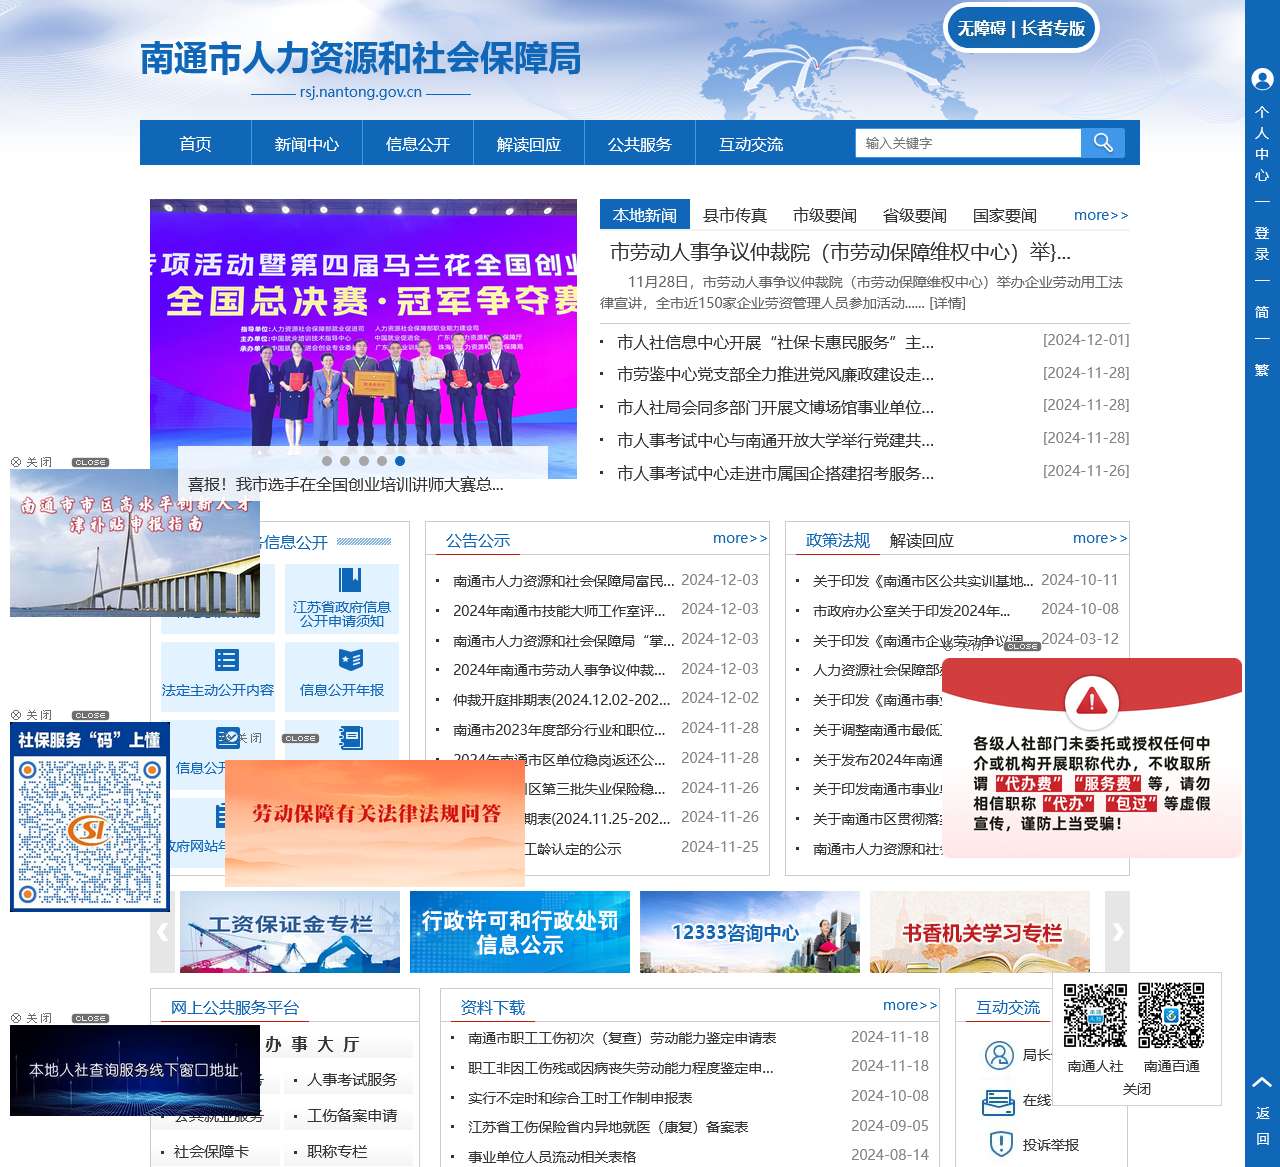Select the 县市传真 news tab

(x=735, y=215)
